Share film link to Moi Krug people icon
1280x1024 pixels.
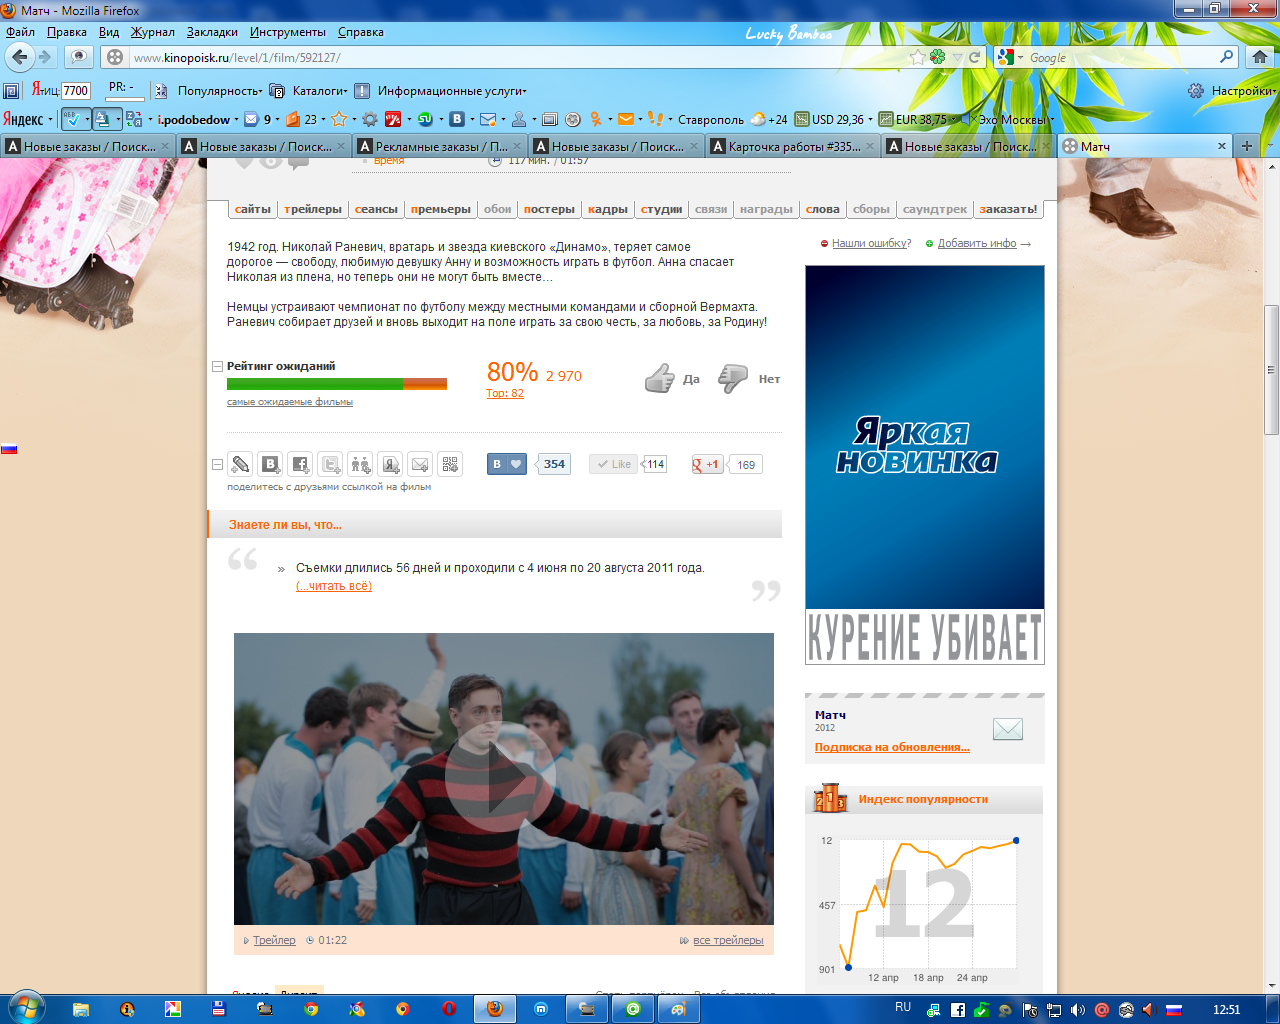tap(360, 464)
